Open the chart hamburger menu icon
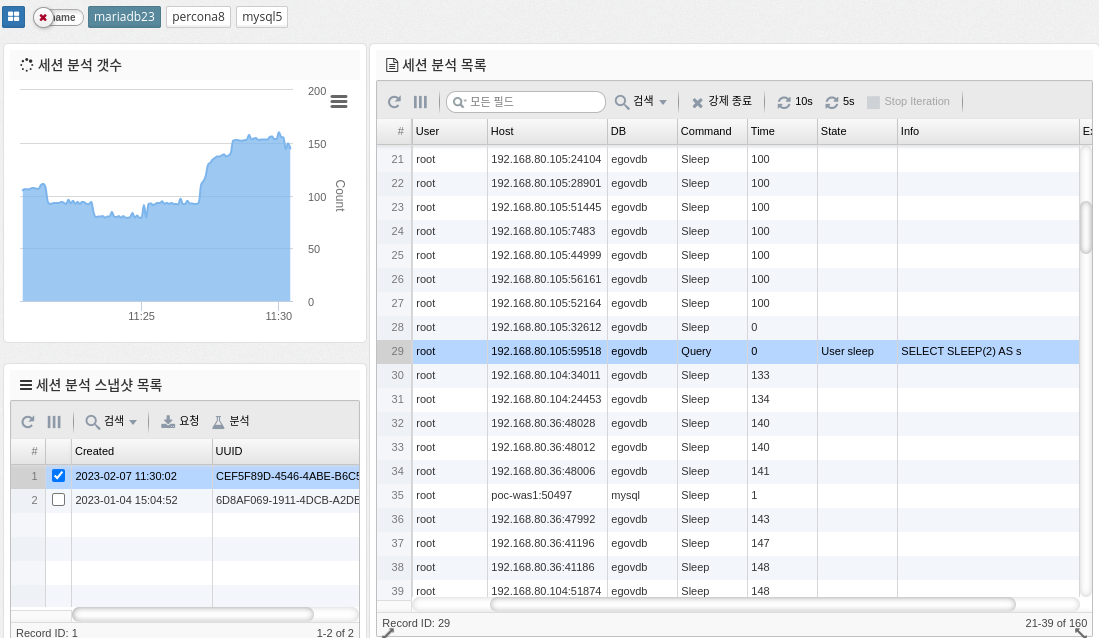The image size is (1099, 638). click(339, 101)
